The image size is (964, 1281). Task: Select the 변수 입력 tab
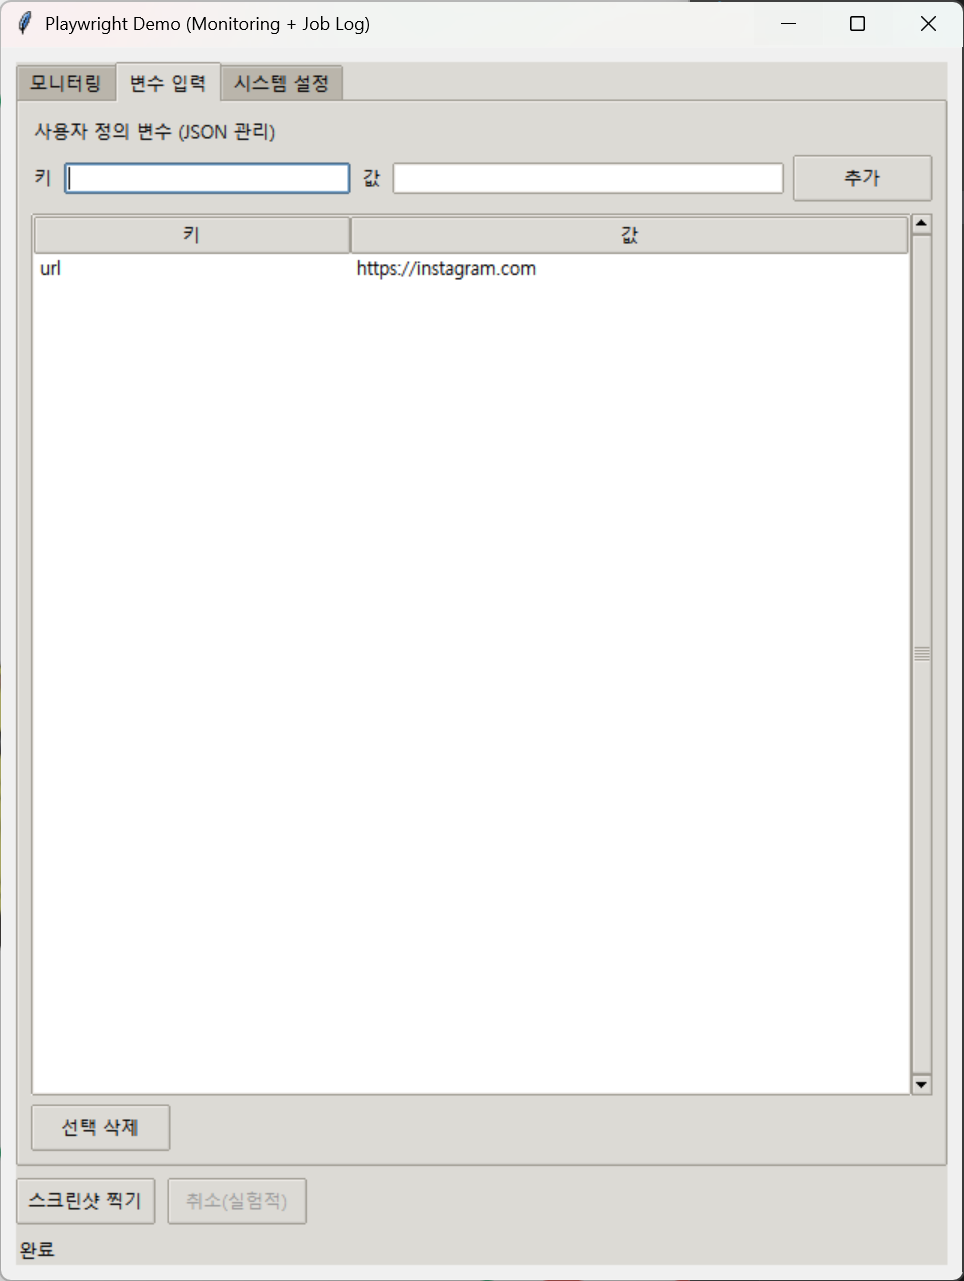coord(168,83)
